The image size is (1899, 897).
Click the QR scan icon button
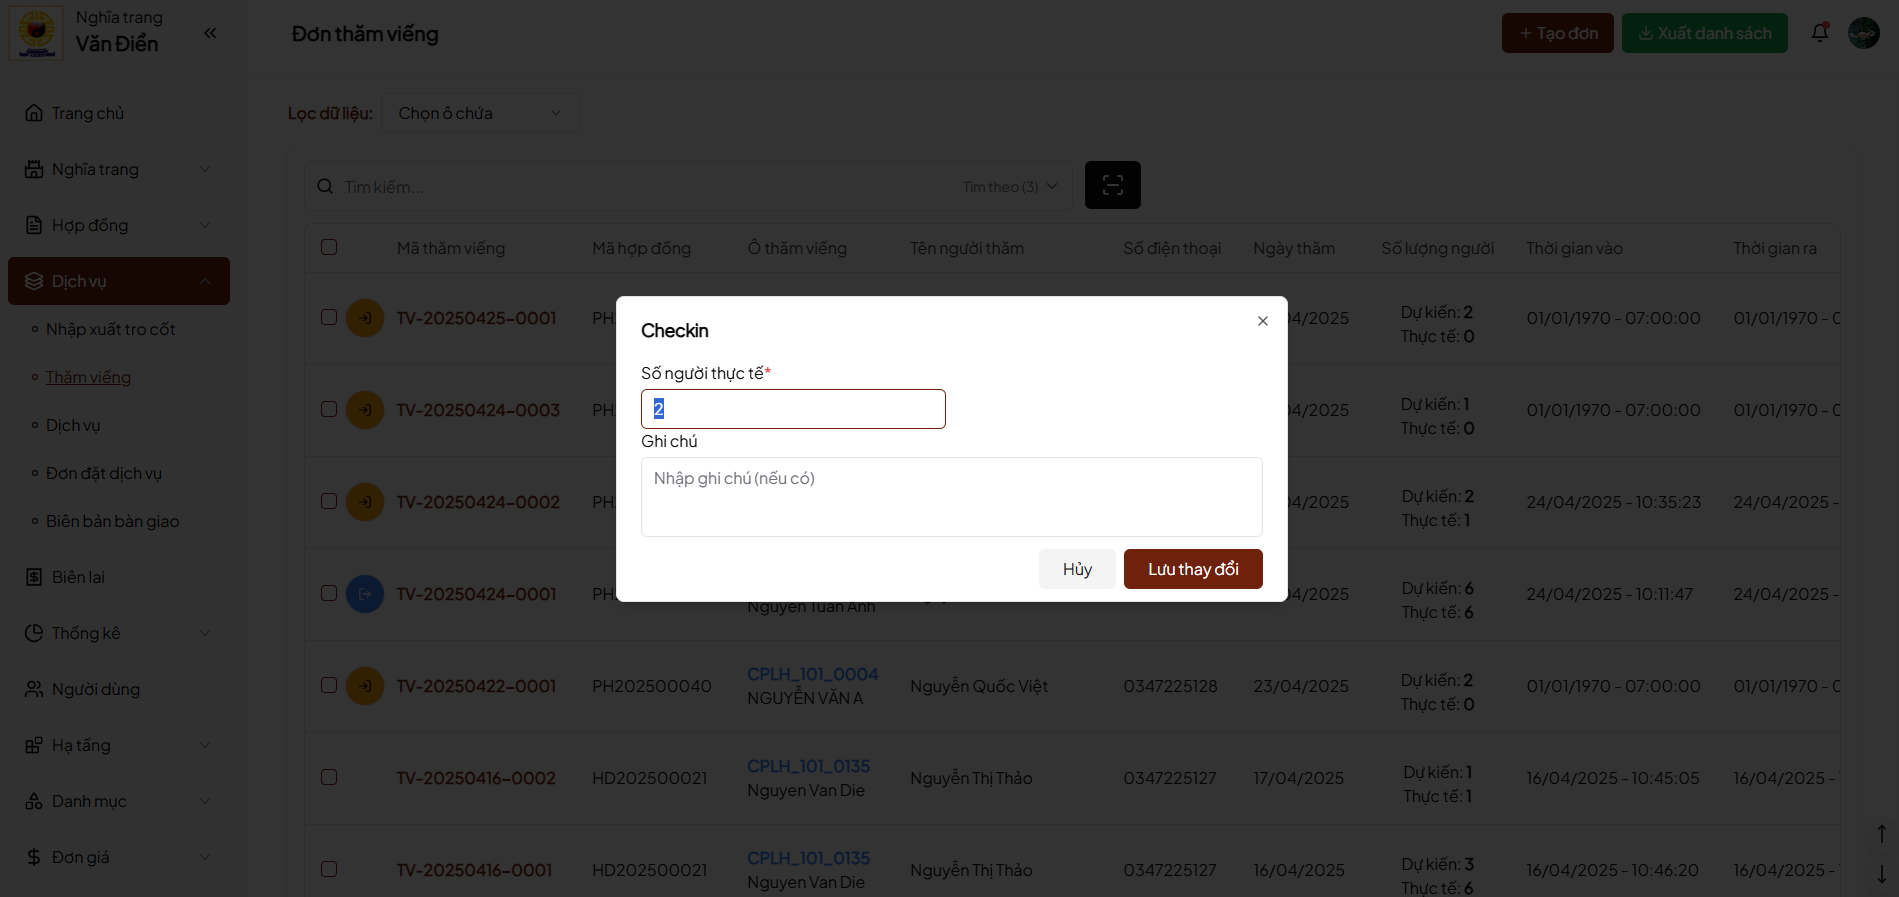[1112, 185]
